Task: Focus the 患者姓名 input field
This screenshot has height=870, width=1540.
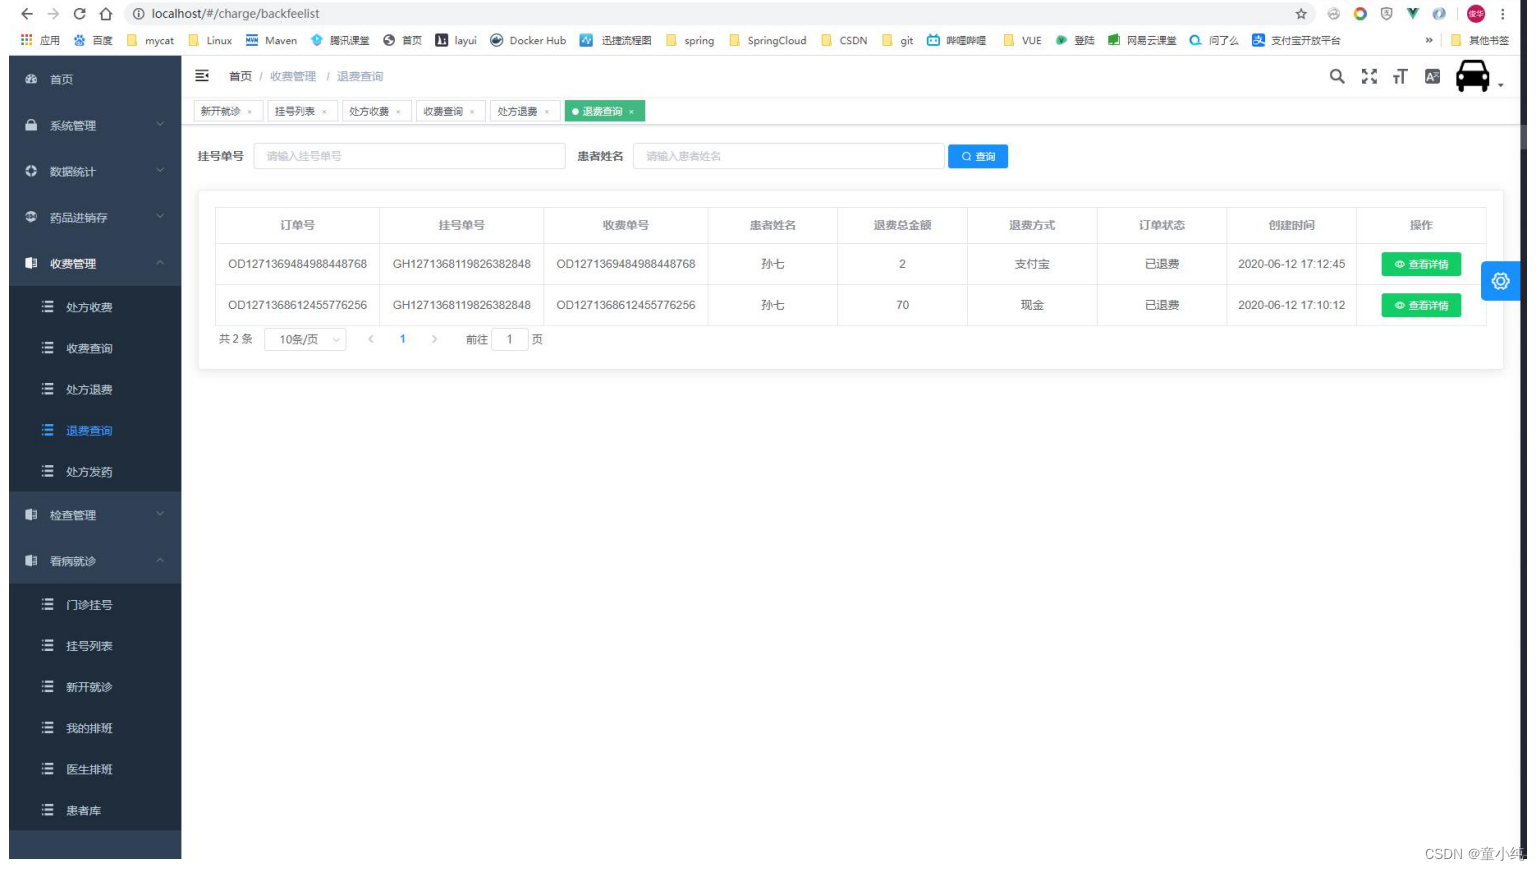Action: pos(788,156)
